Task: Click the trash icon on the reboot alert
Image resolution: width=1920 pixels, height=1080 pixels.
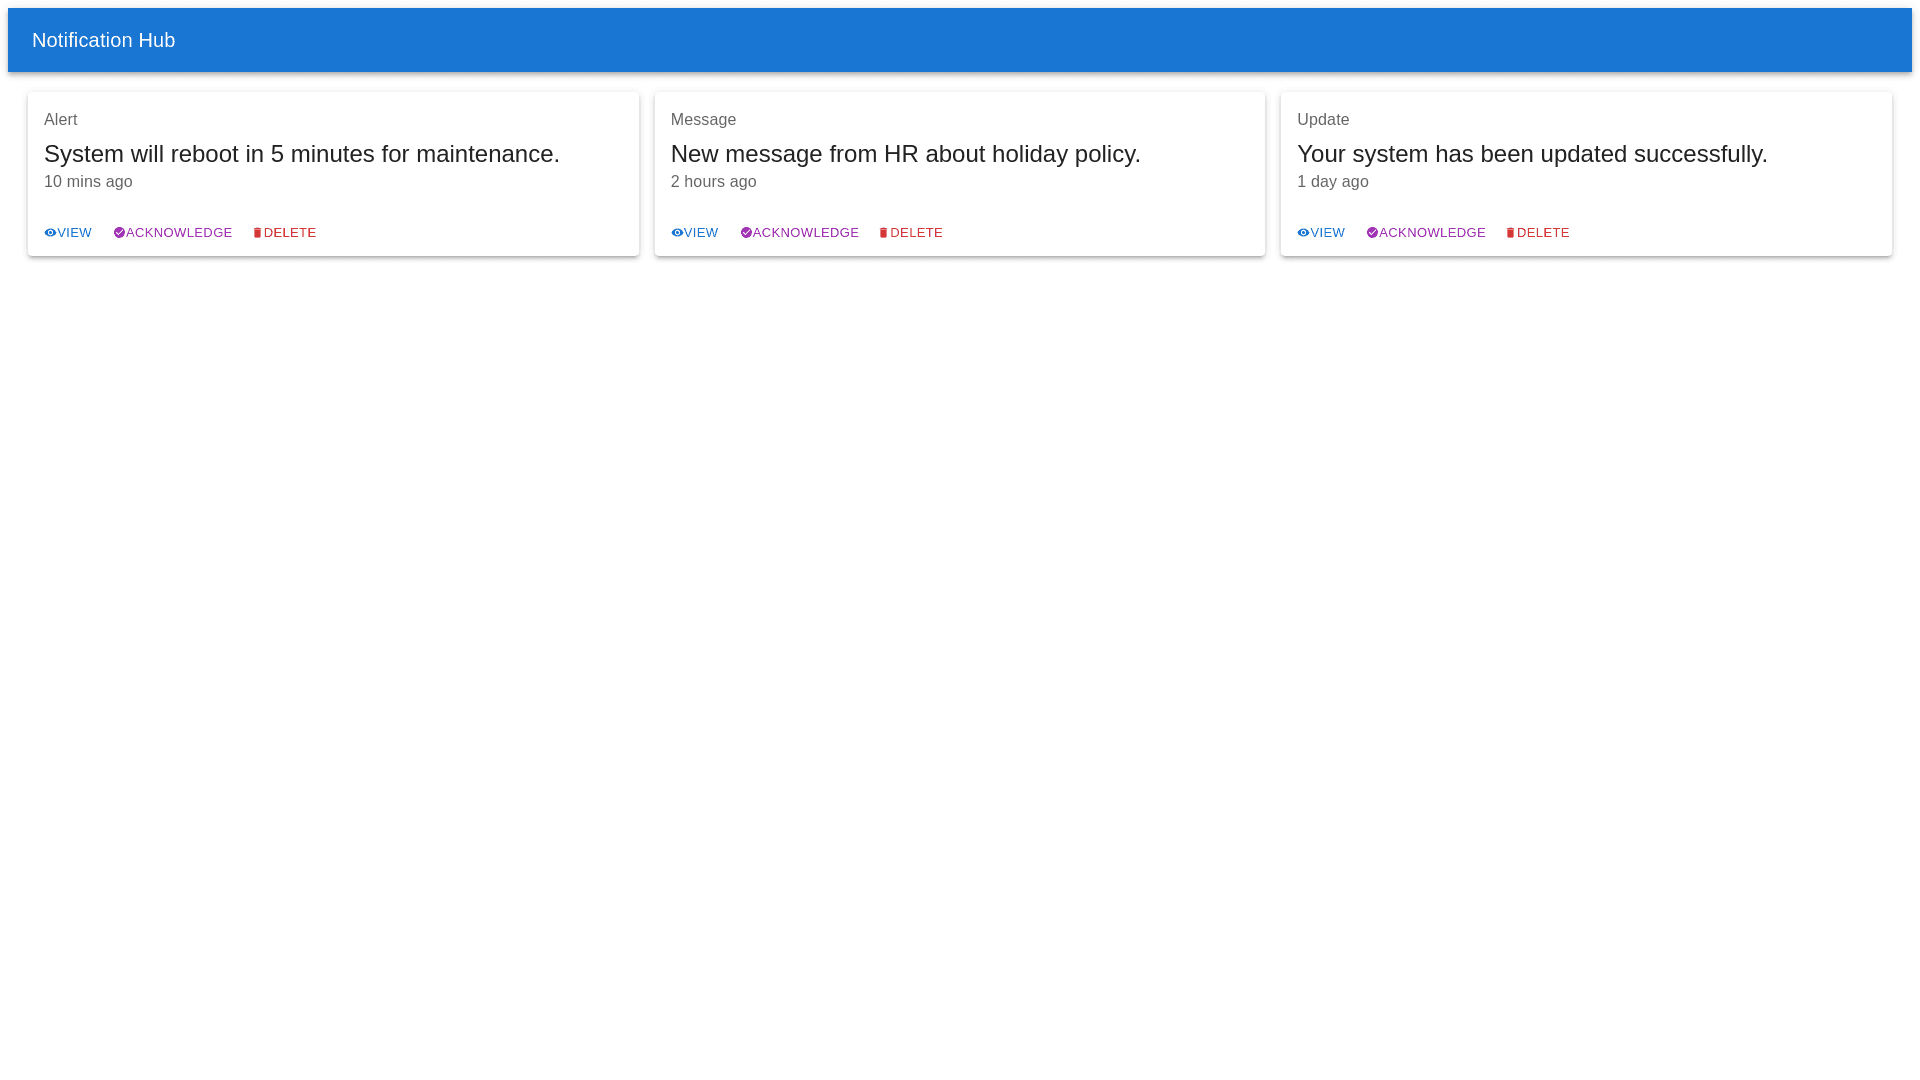Action: (x=257, y=233)
